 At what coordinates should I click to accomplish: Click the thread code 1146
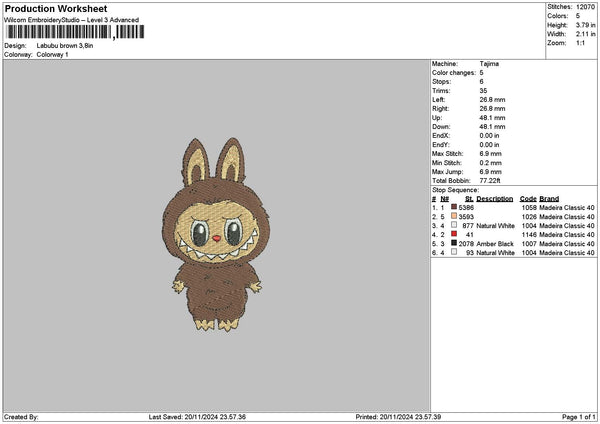[x=529, y=235]
